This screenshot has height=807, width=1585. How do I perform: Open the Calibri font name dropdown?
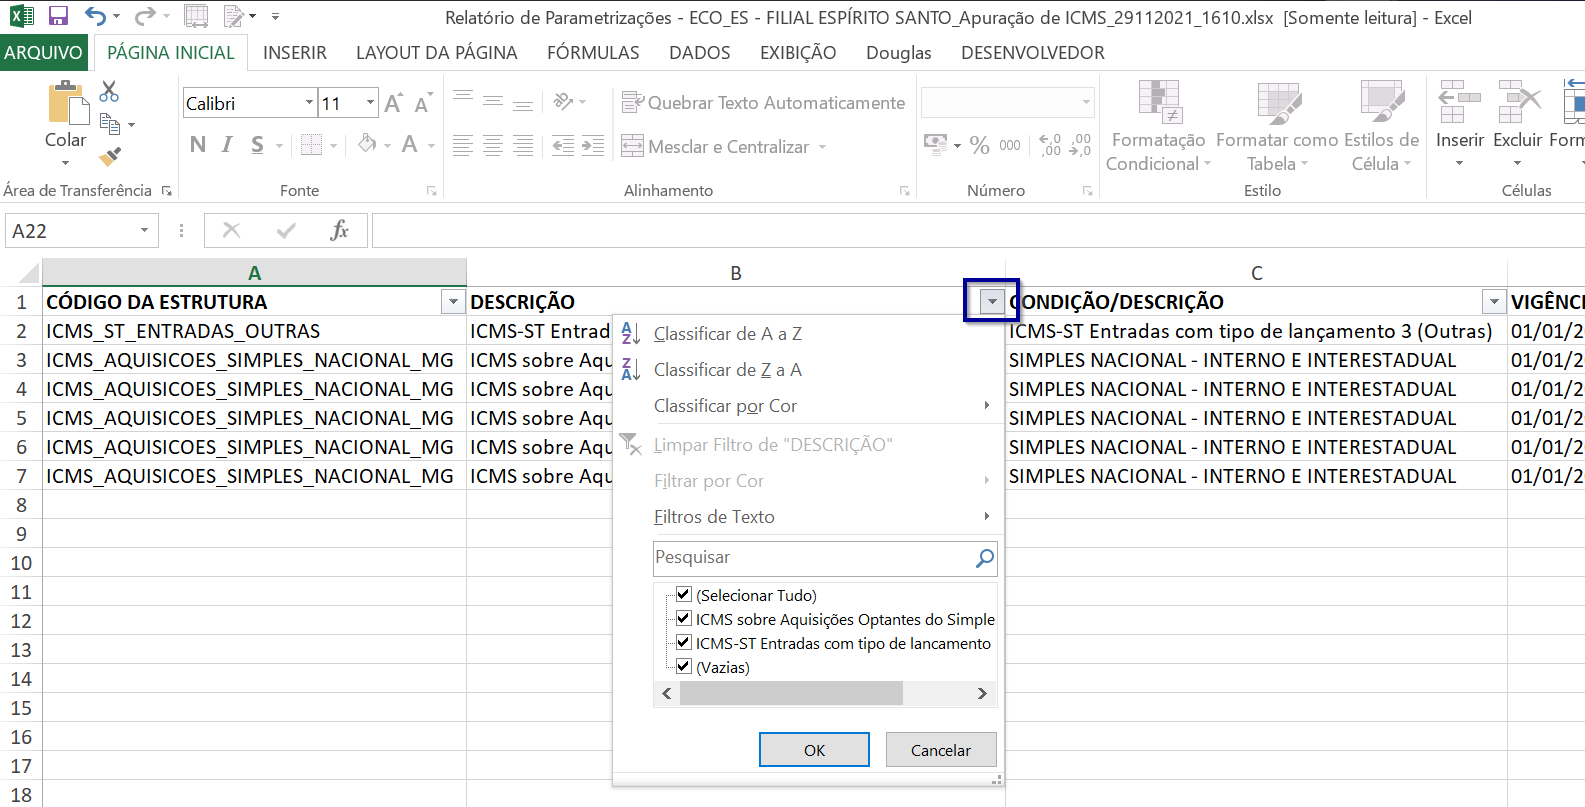click(309, 103)
